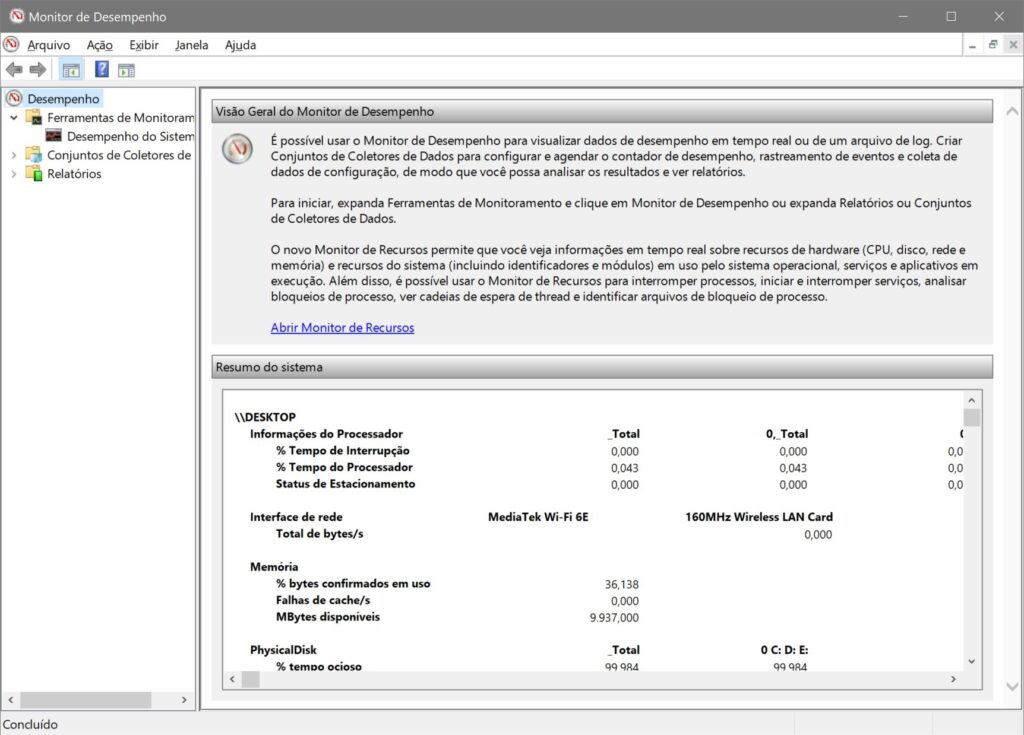The image size is (1024, 735).
Task: Click the Ferramentas de Monitoramento folder icon
Action: pos(33,118)
